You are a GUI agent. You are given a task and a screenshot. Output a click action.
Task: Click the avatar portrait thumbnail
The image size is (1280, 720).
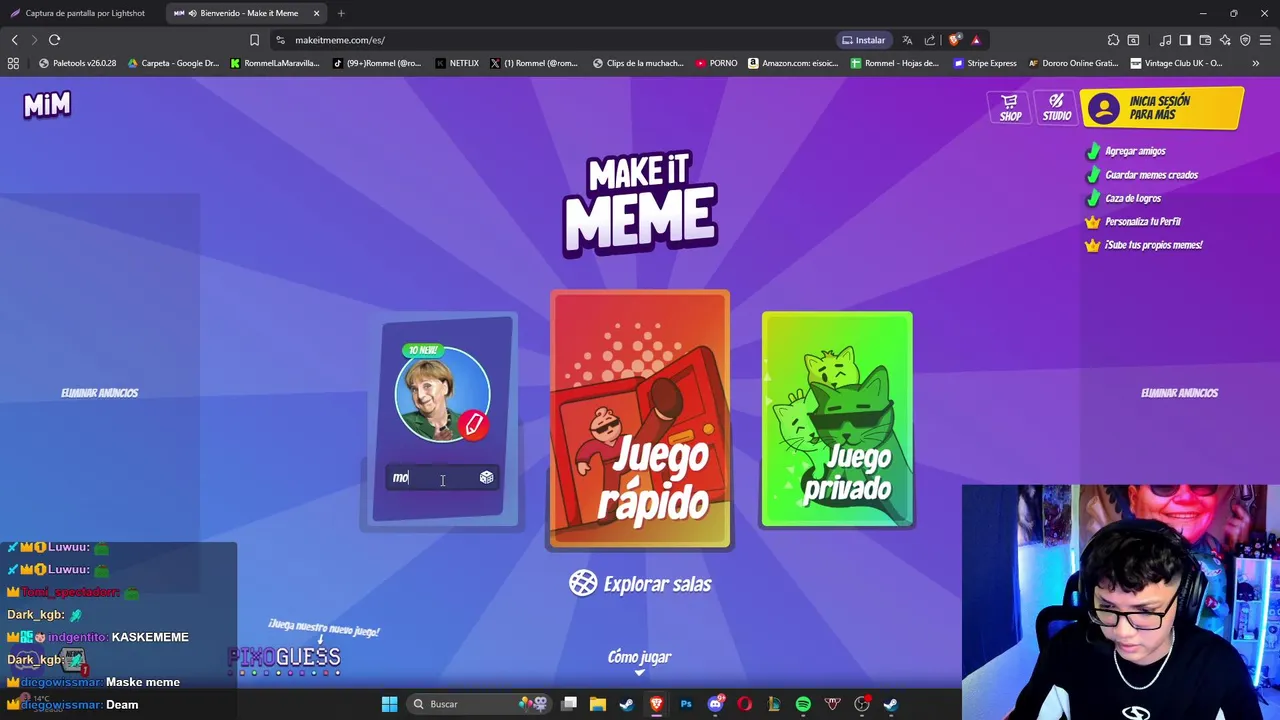[x=441, y=393]
